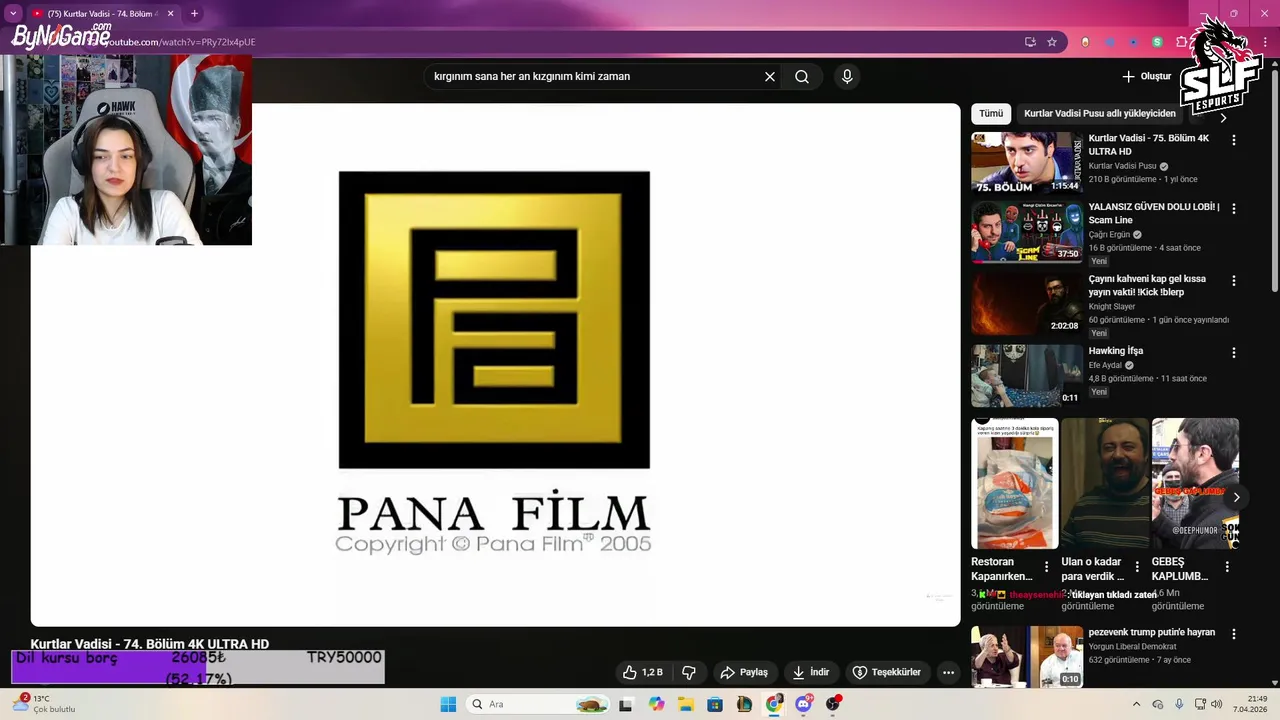Open the Extensions puzzle icon

(1181, 42)
